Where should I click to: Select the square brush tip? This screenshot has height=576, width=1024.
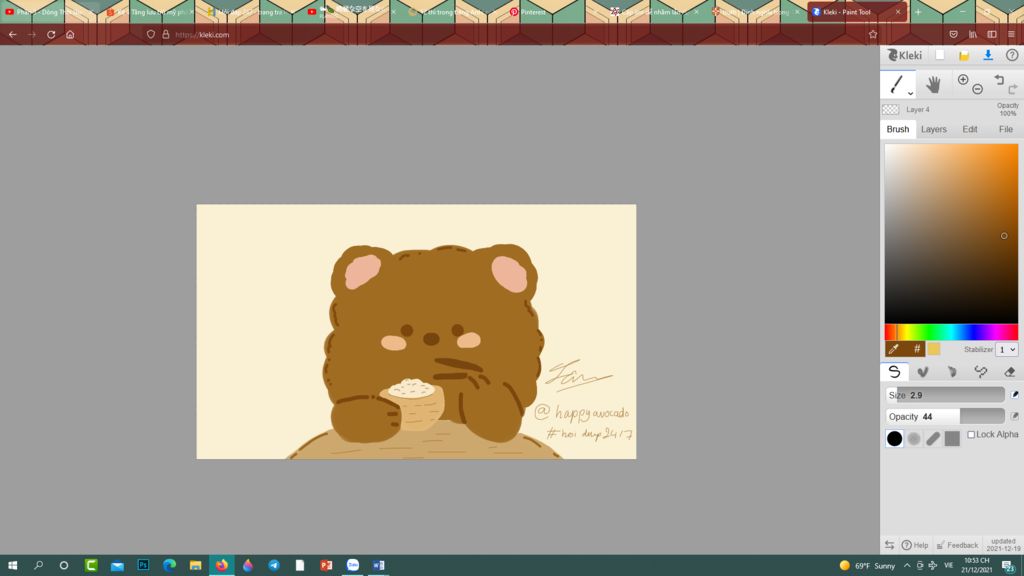pos(952,438)
